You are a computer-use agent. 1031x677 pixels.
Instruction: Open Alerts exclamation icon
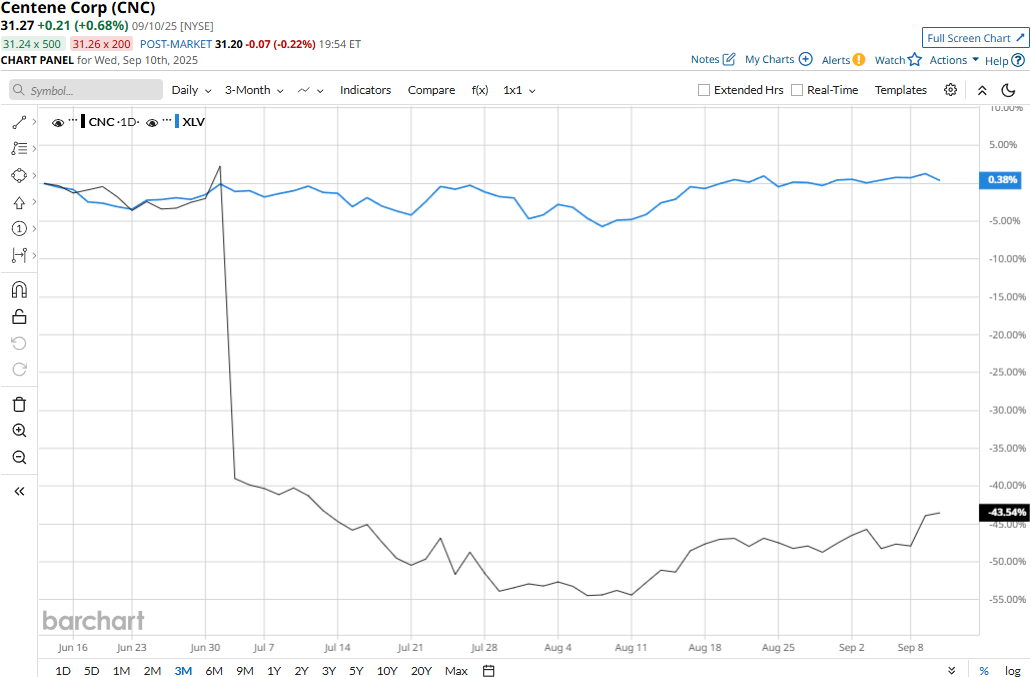click(859, 60)
